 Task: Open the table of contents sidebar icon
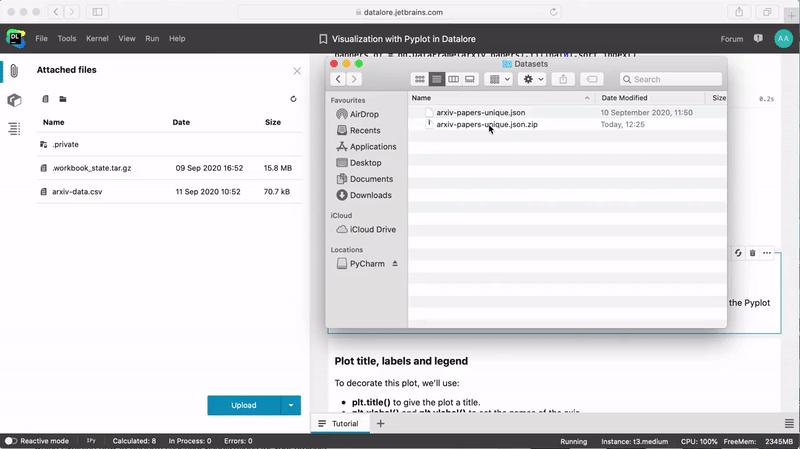click(14, 129)
